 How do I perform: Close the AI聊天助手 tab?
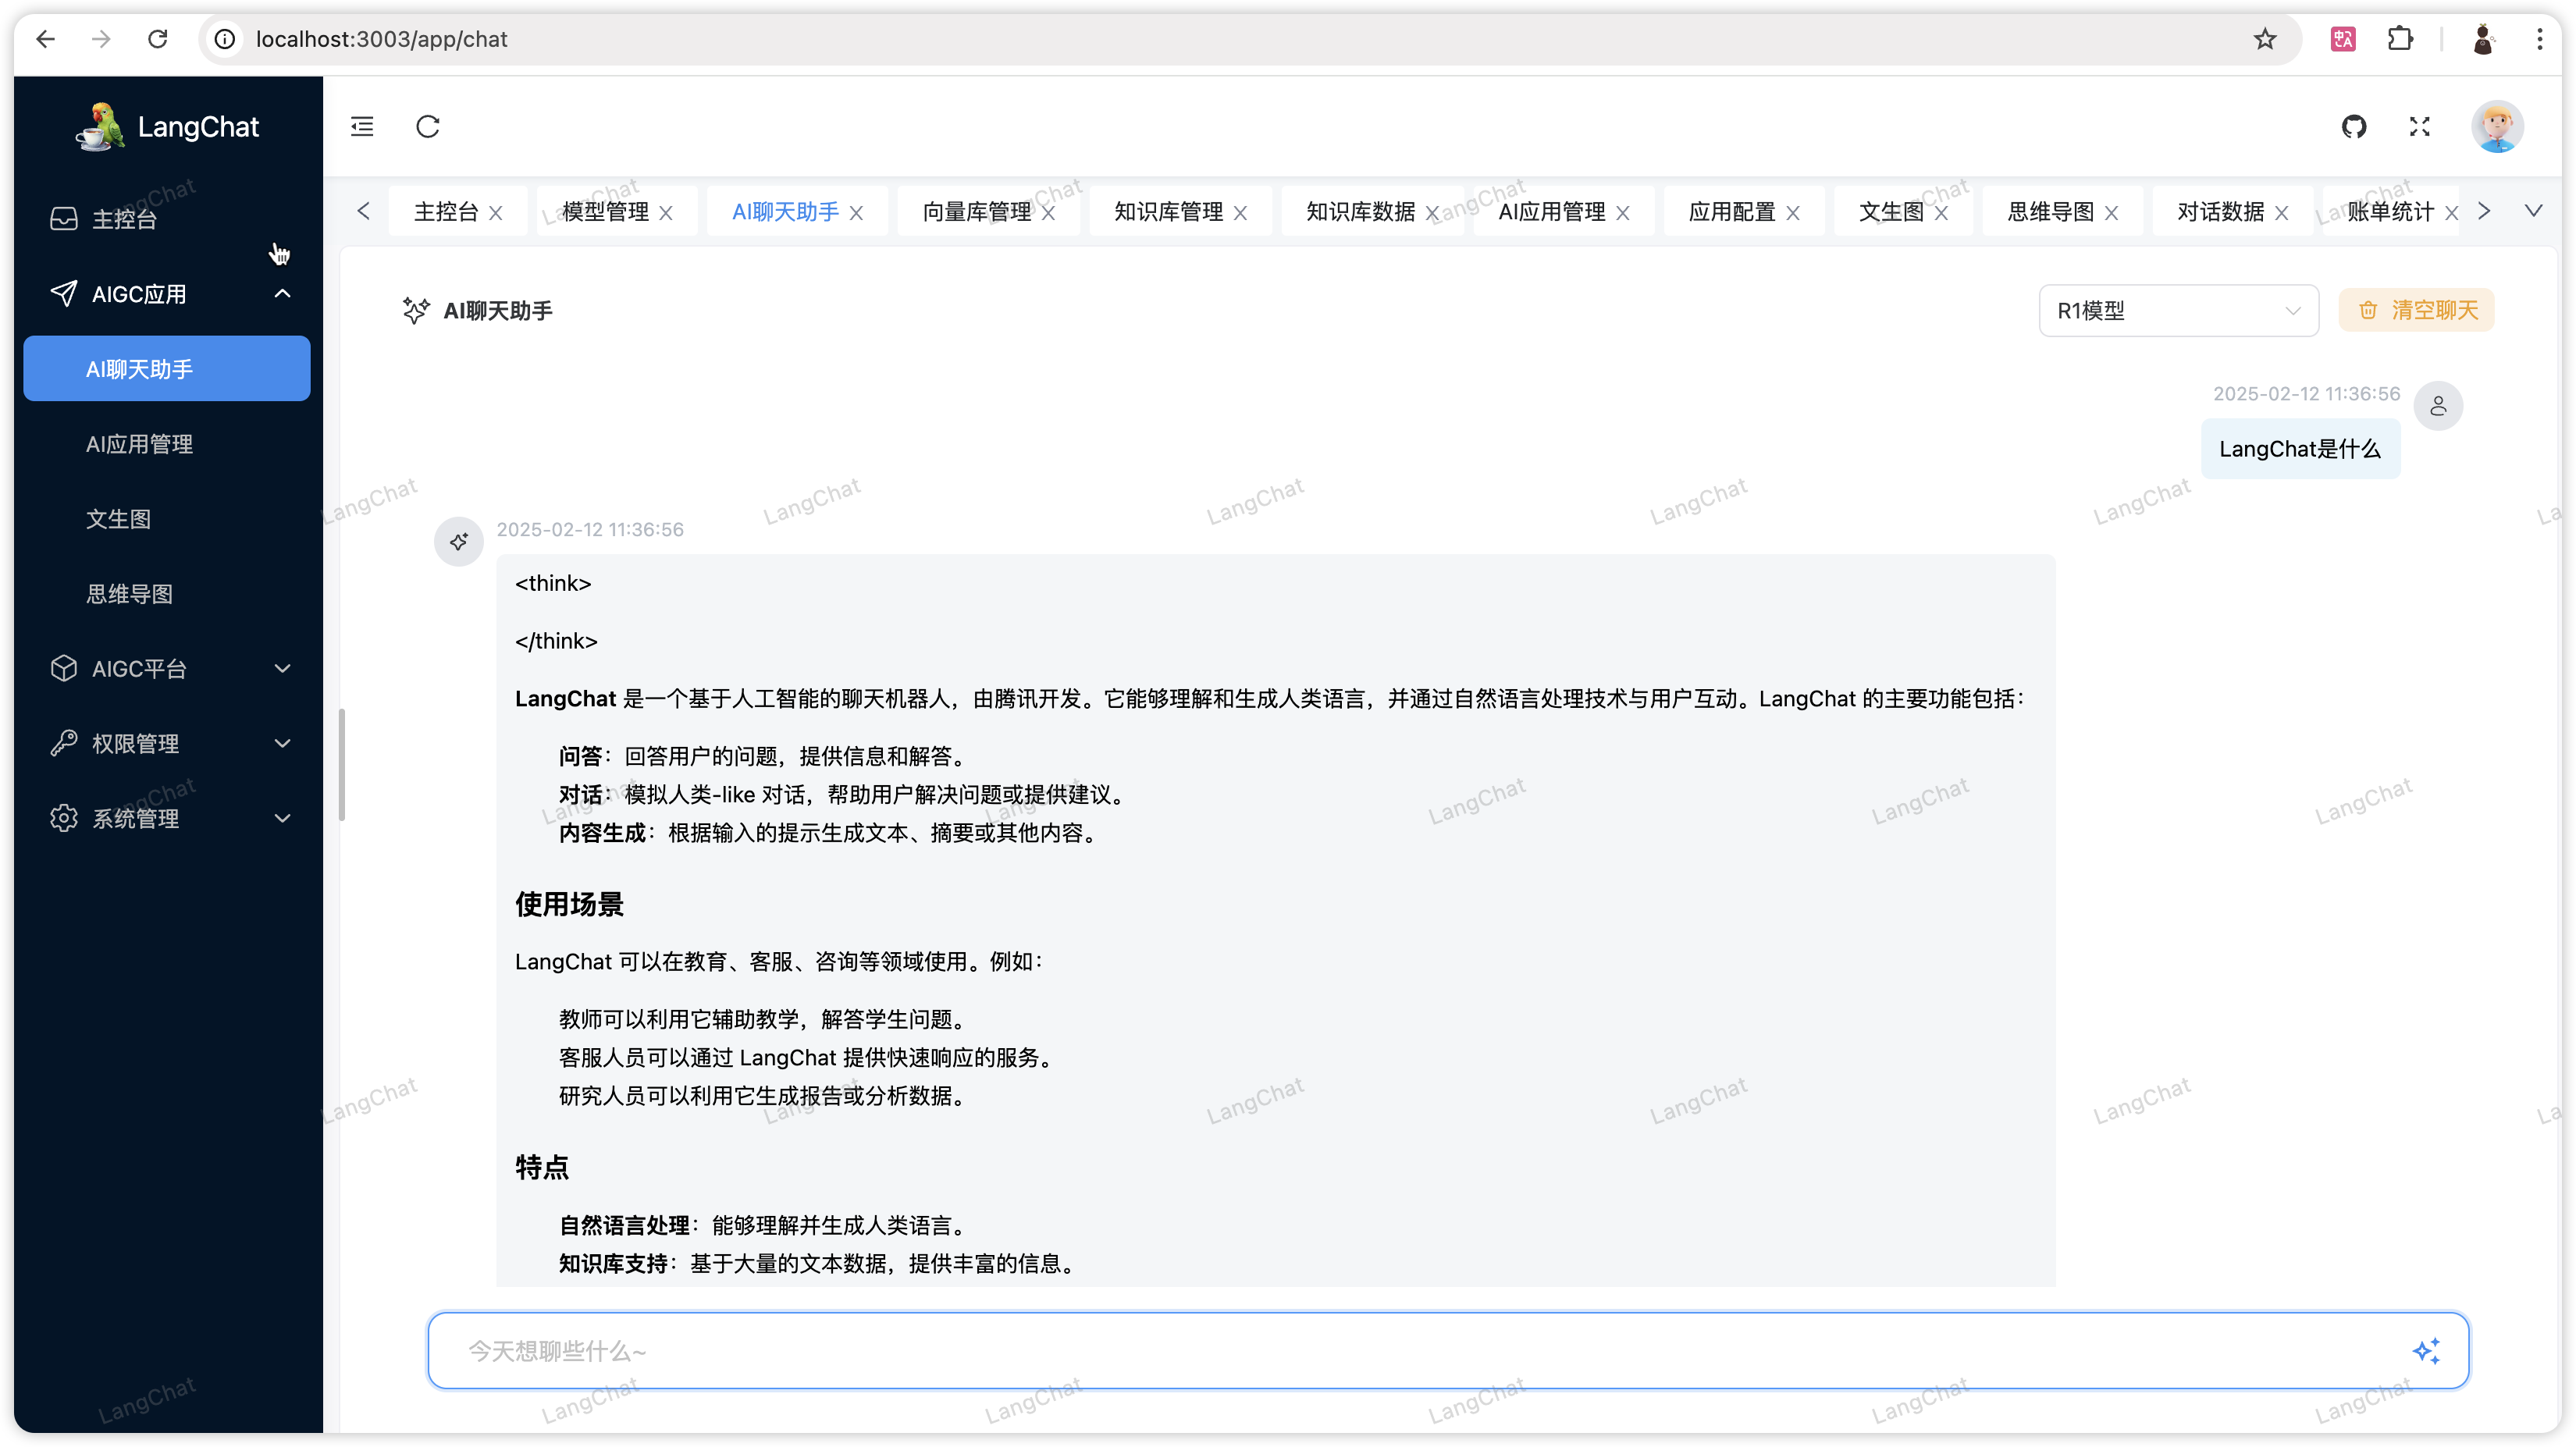857,213
